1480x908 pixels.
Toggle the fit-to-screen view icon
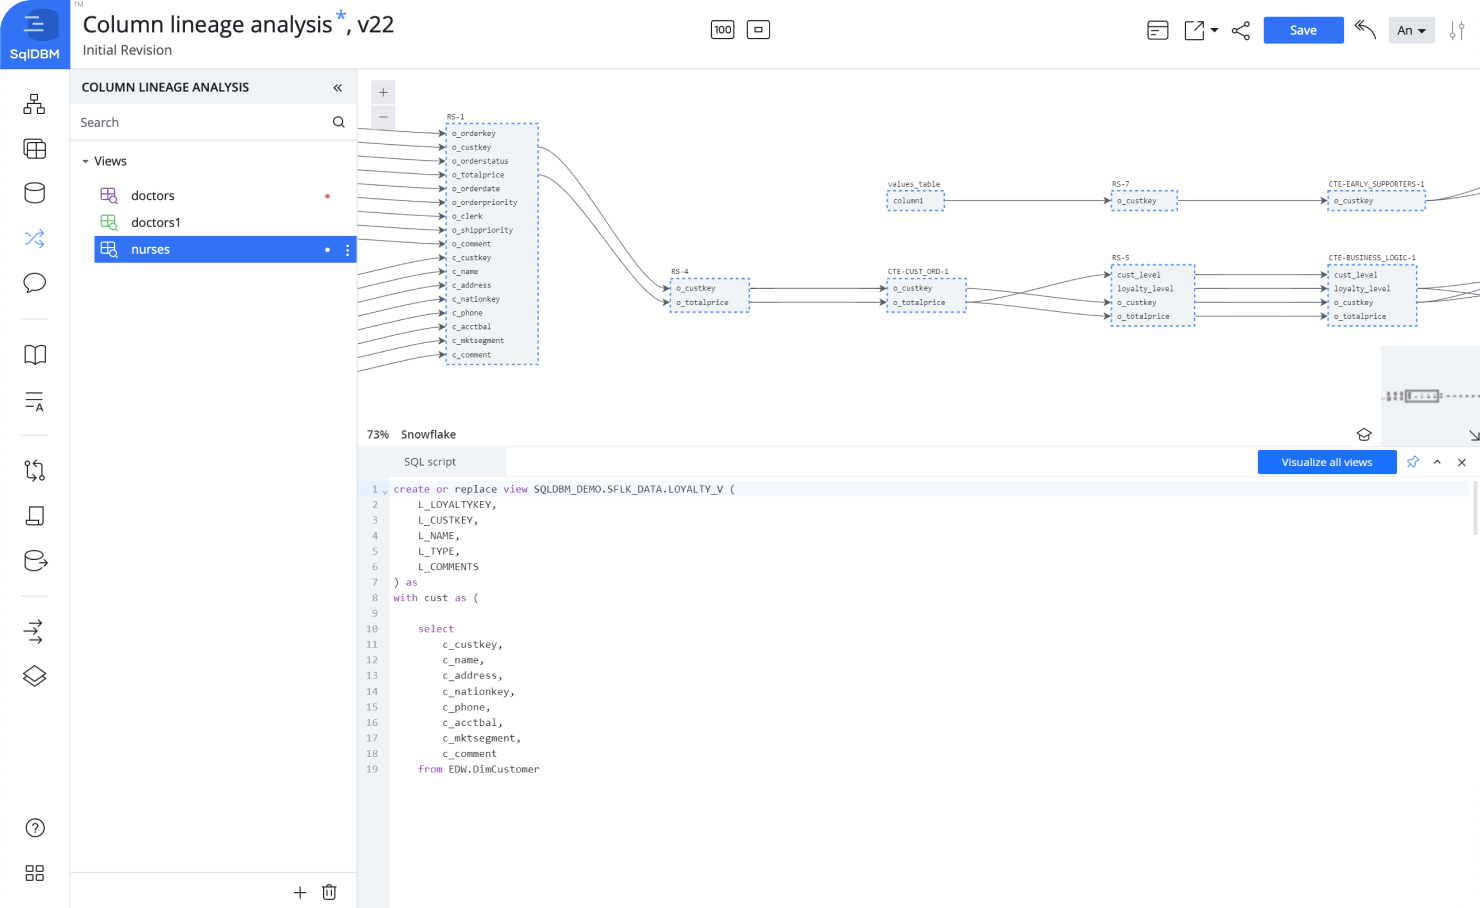click(x=759, y=30)
